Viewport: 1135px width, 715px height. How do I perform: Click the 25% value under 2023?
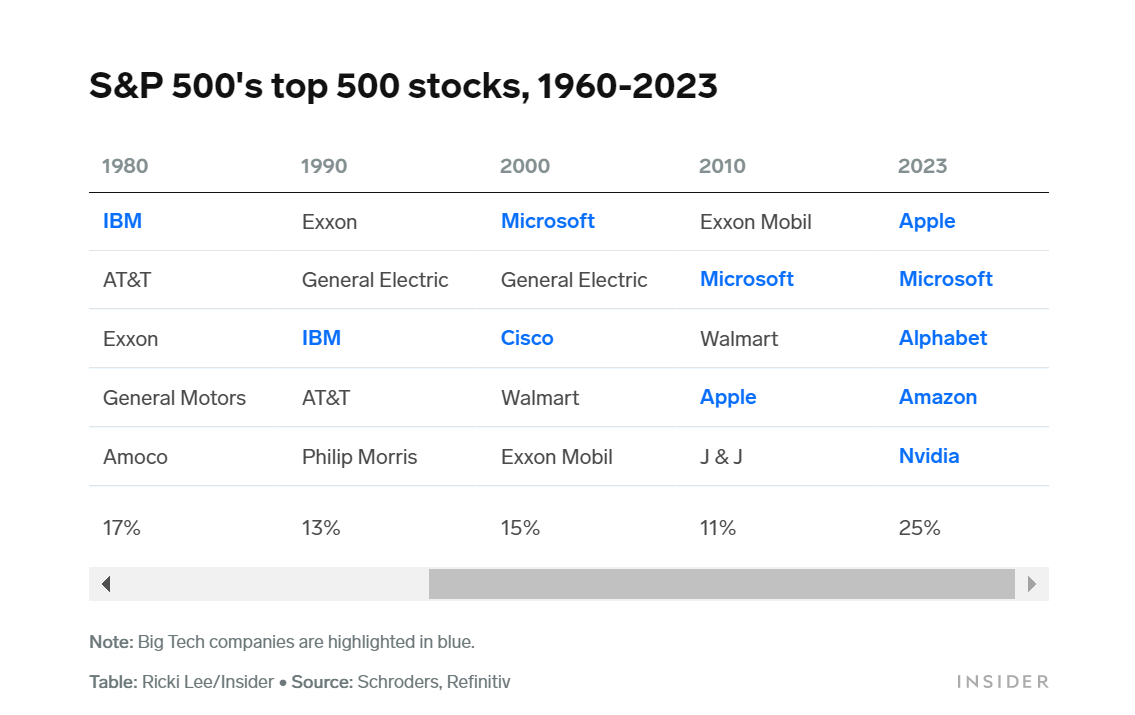coord(919,528)
